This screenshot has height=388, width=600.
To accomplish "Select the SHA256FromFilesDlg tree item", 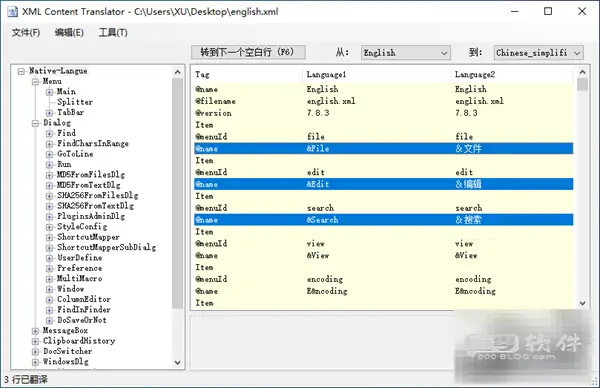I will (x=98, y=195).
